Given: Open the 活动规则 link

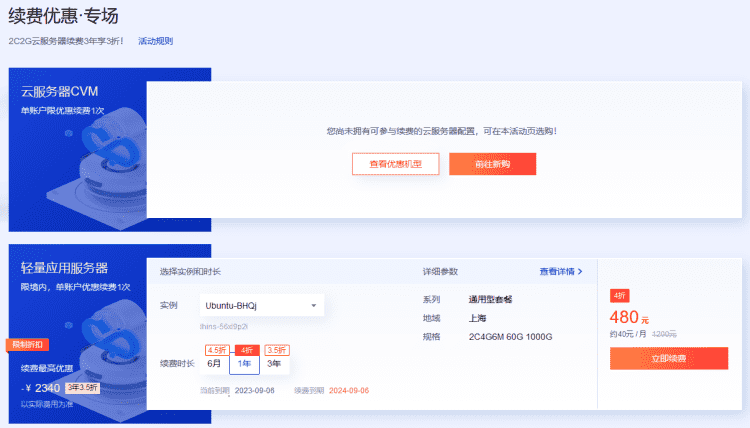Looking at the screenshot, I should click(x=155, y=41).
